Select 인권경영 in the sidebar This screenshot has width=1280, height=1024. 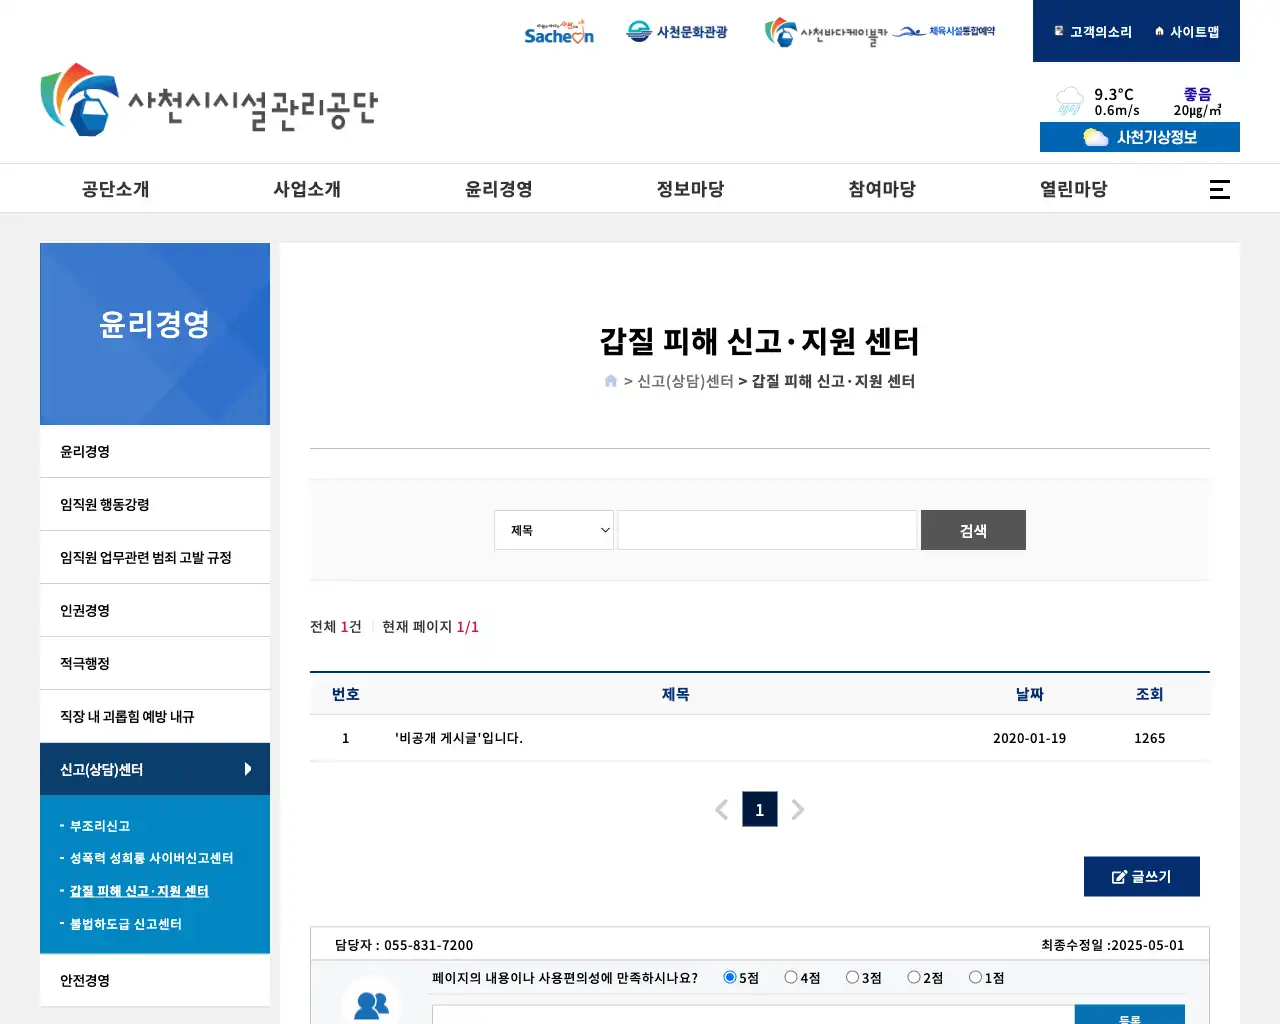pyautogui.click(x=155, y=611)
